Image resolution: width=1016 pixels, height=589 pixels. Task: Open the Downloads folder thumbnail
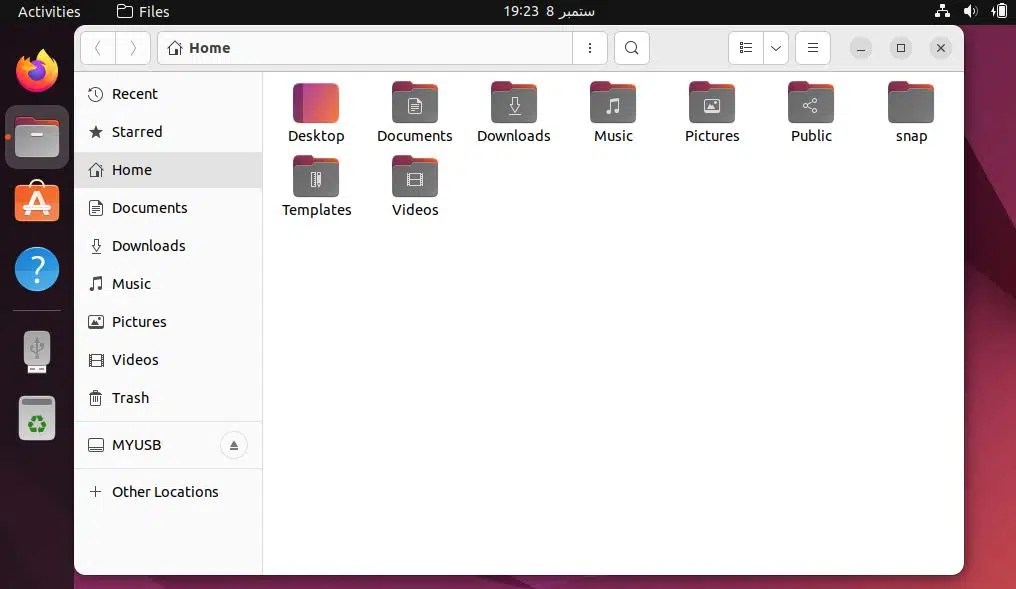513,103
